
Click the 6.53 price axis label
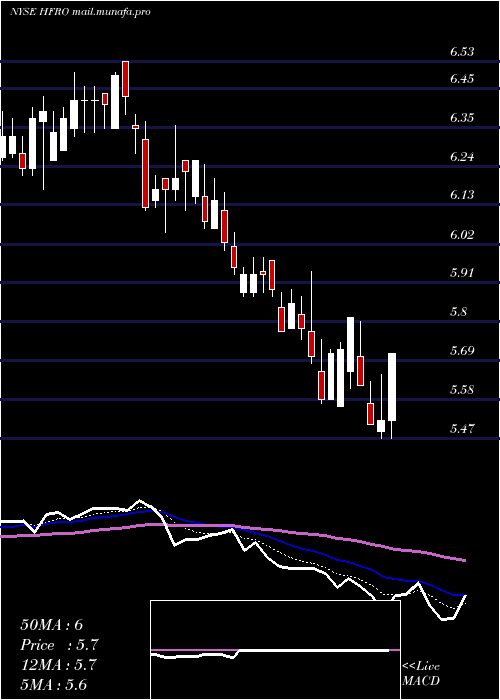(462, 52)
